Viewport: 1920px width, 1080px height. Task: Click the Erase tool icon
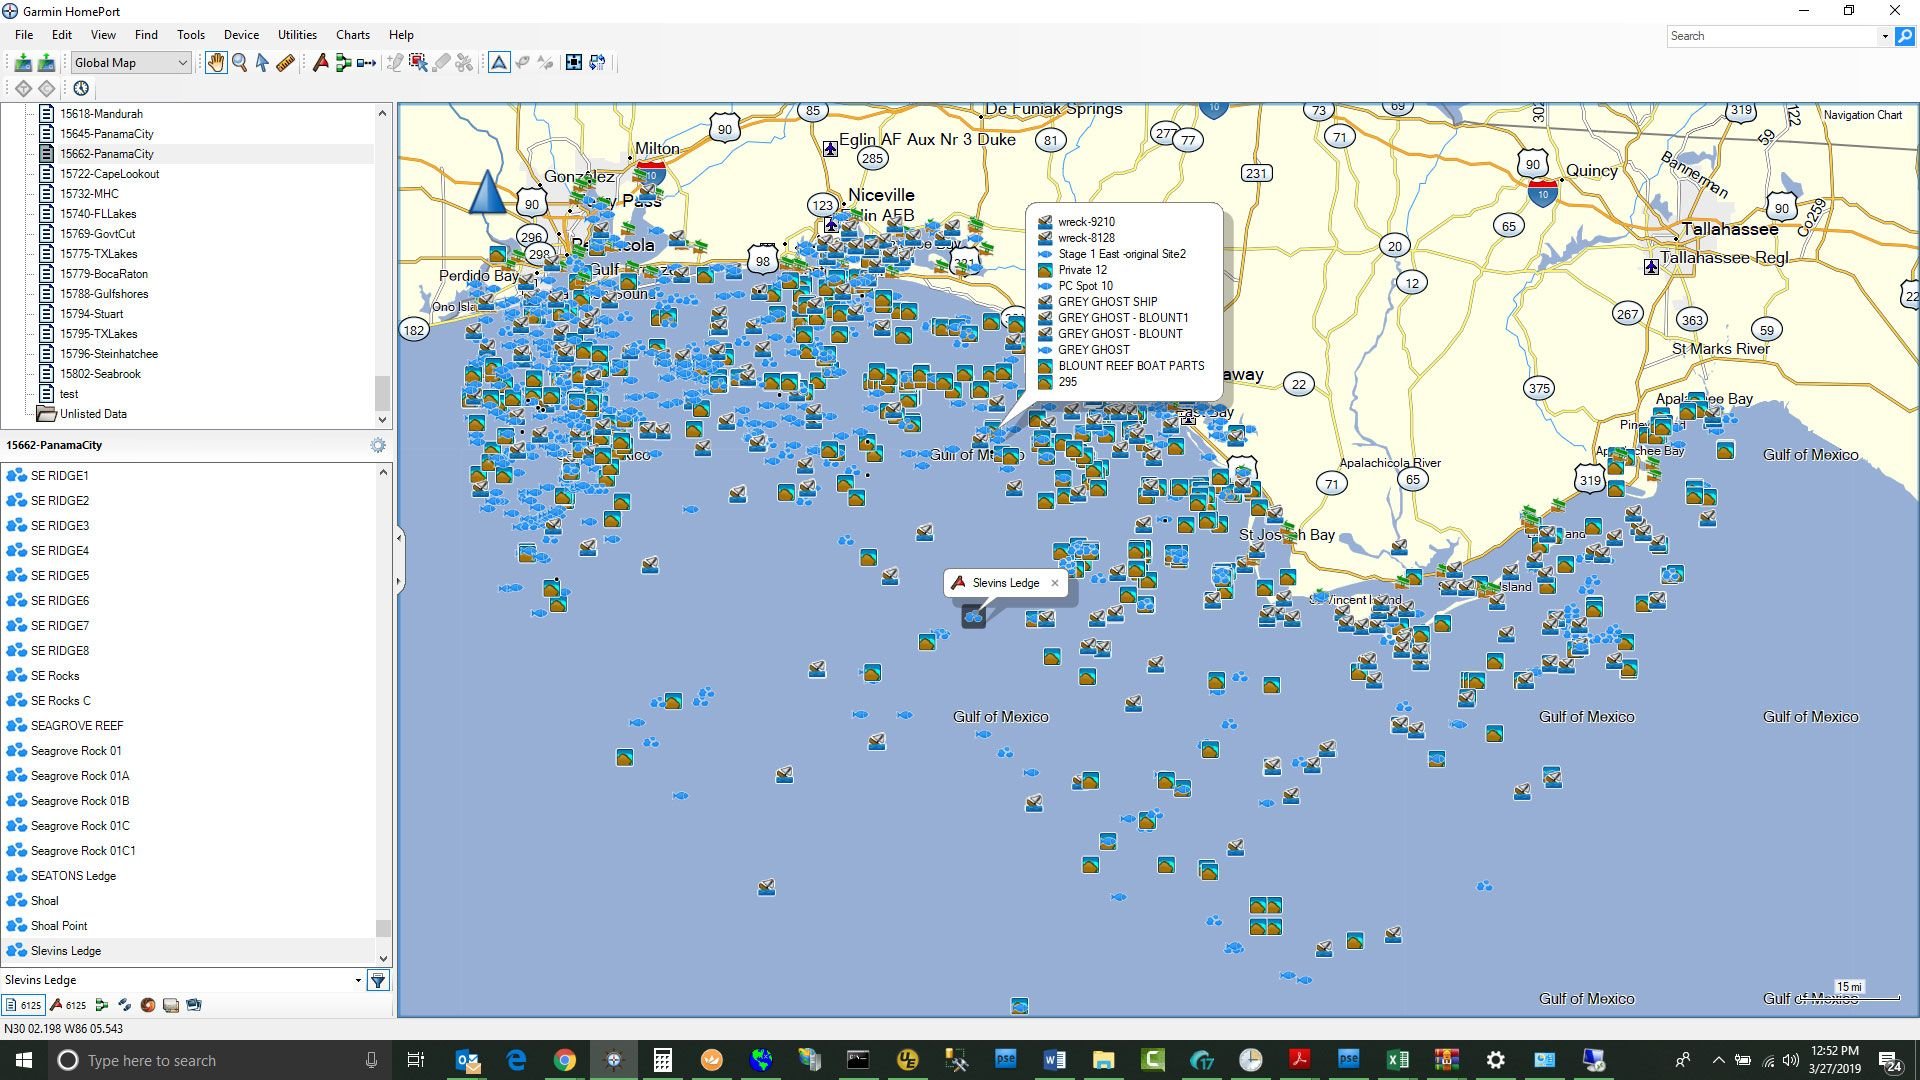click(441, 63)
